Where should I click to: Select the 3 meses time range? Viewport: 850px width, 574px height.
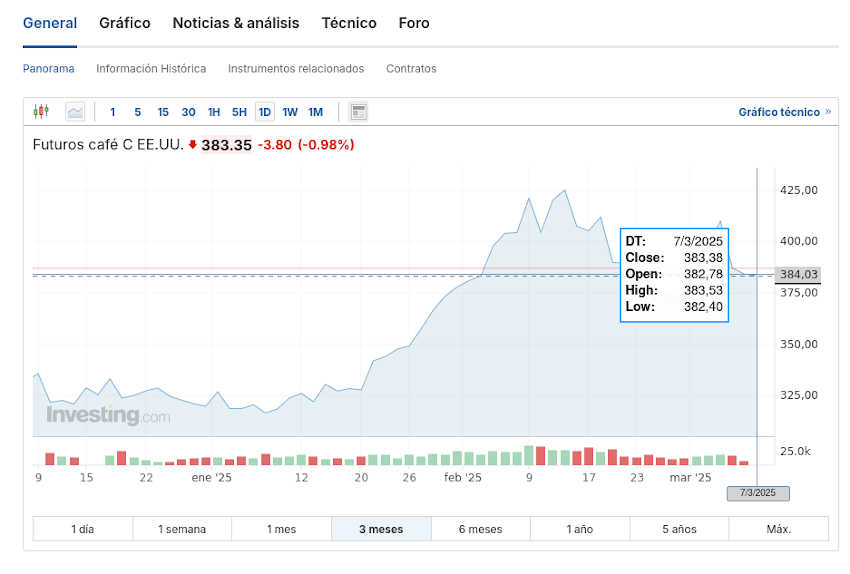pyautogui.click(x=381, y=529)
